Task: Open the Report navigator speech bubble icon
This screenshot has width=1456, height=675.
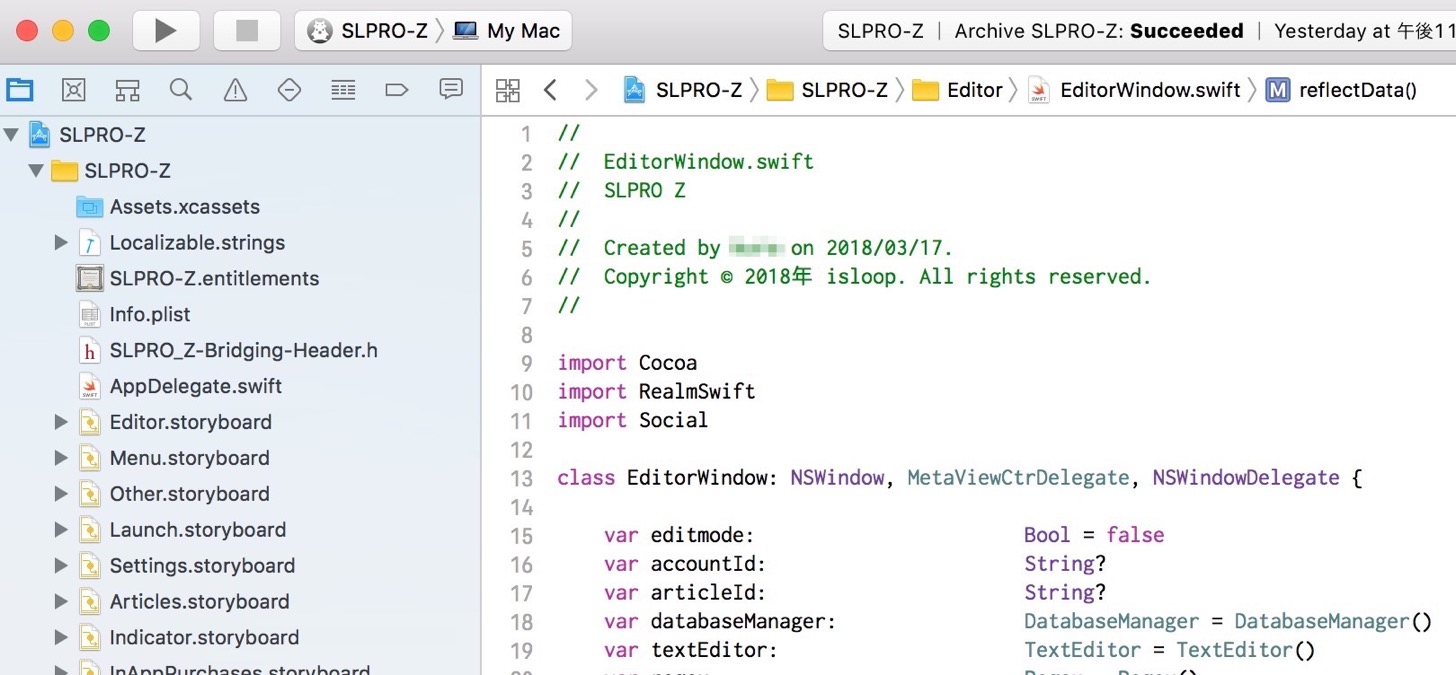Action: pos(451,89)
